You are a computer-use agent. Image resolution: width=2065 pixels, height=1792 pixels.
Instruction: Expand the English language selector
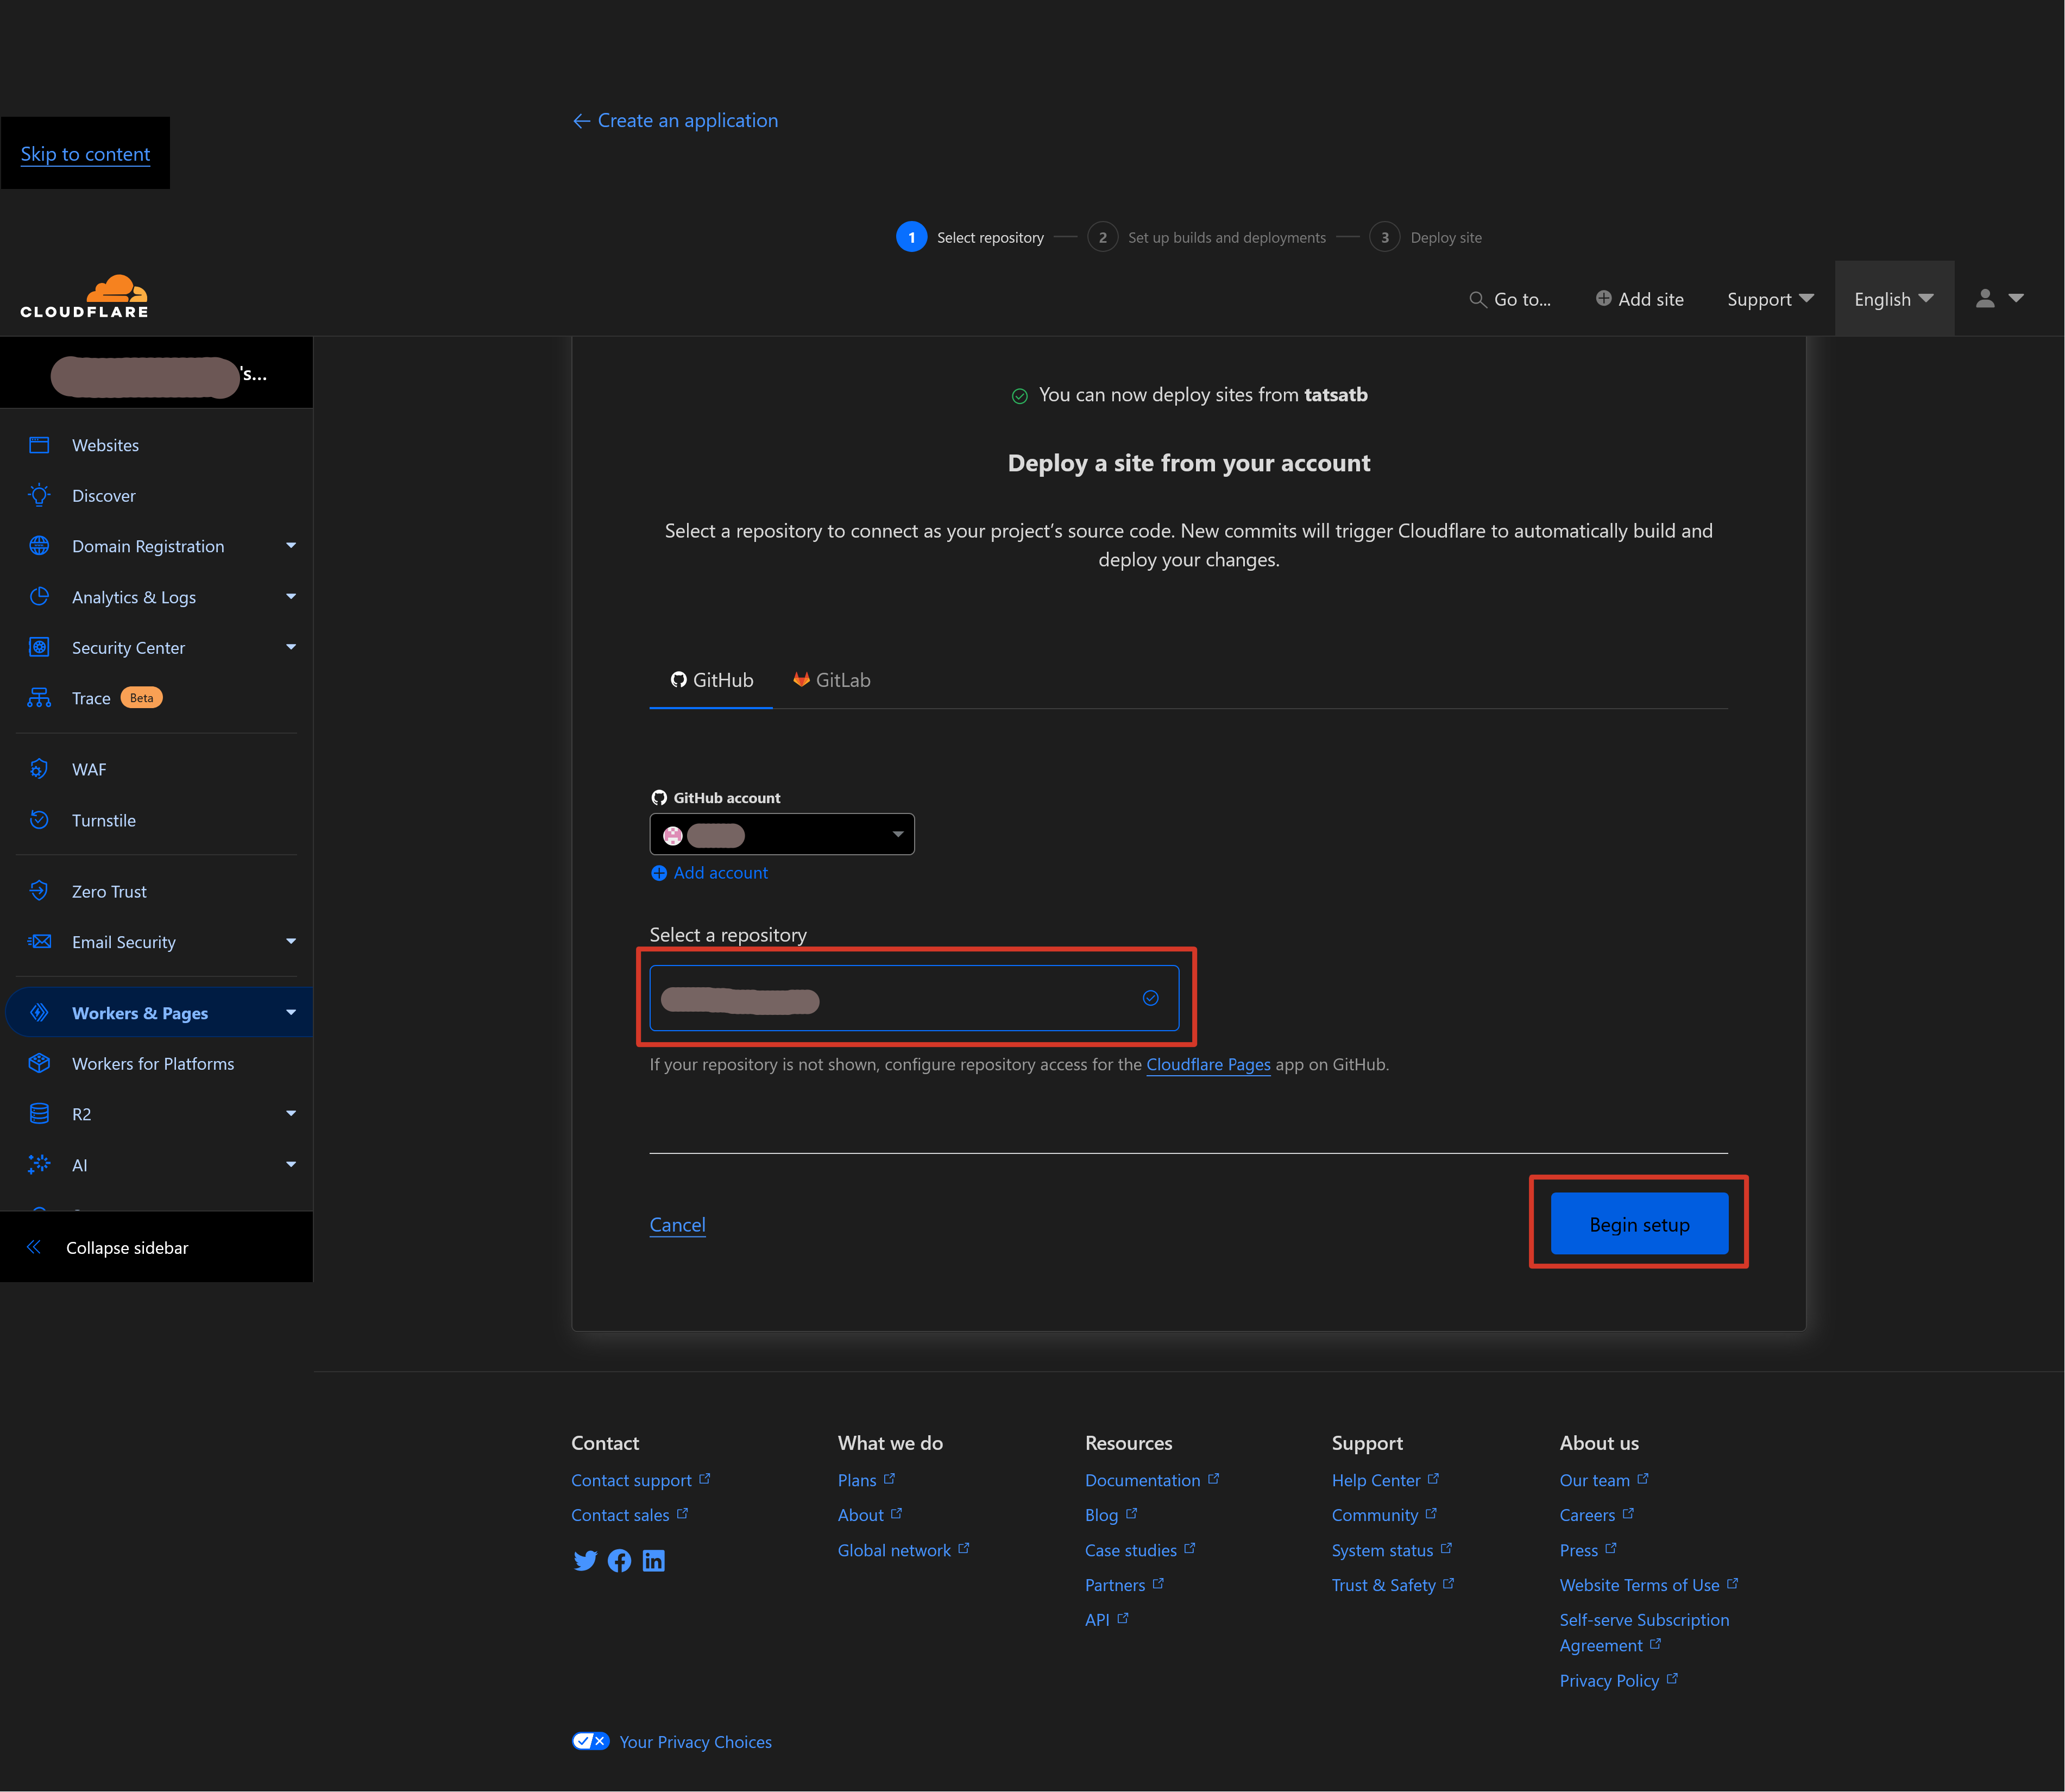point(1892,298)
